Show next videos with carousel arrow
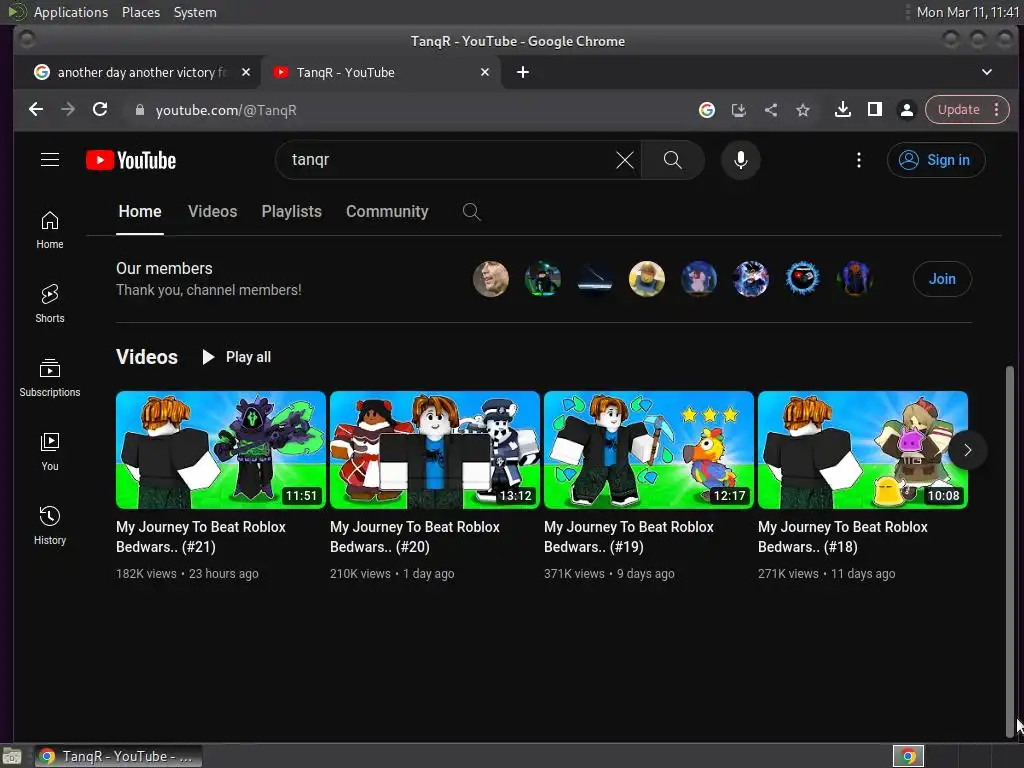This screenshot has height=768, width=1024. click(967, 450)
